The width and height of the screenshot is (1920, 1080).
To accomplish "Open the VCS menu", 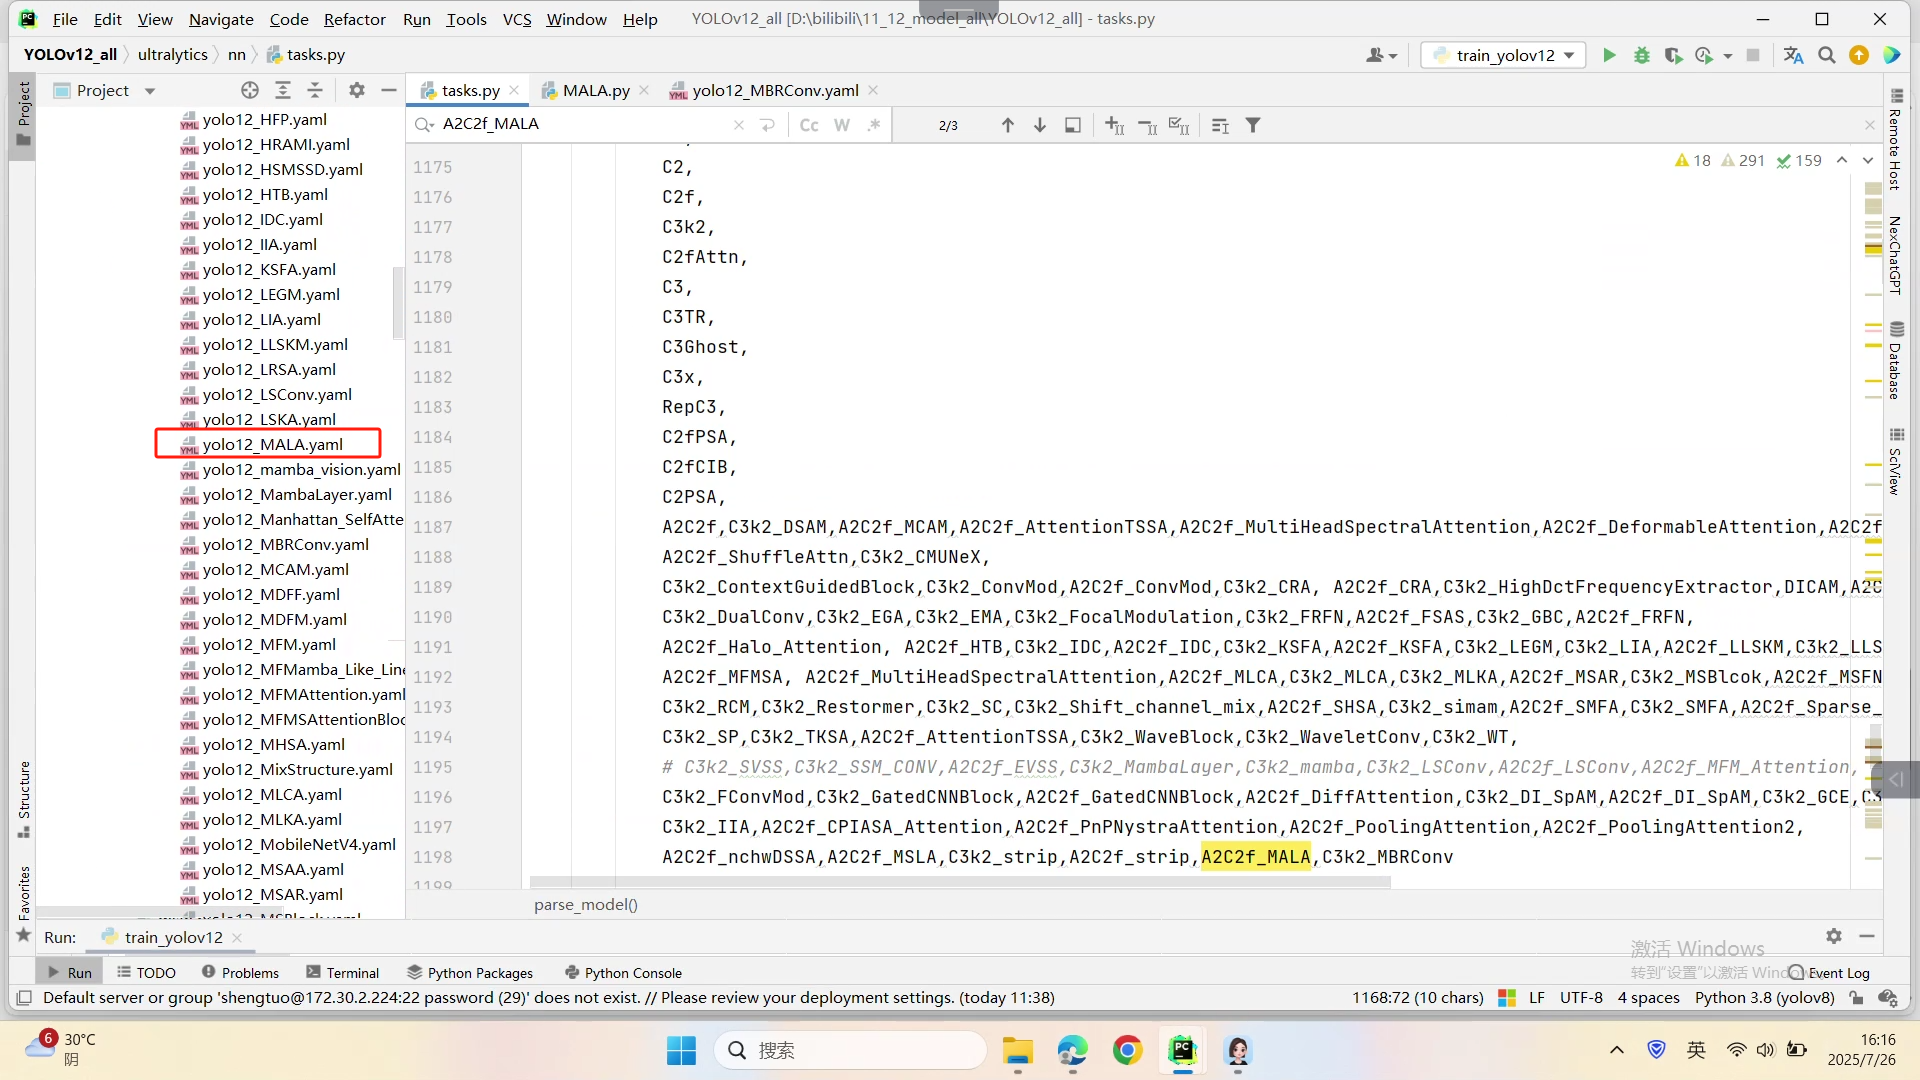I will [x=517, y=19].
